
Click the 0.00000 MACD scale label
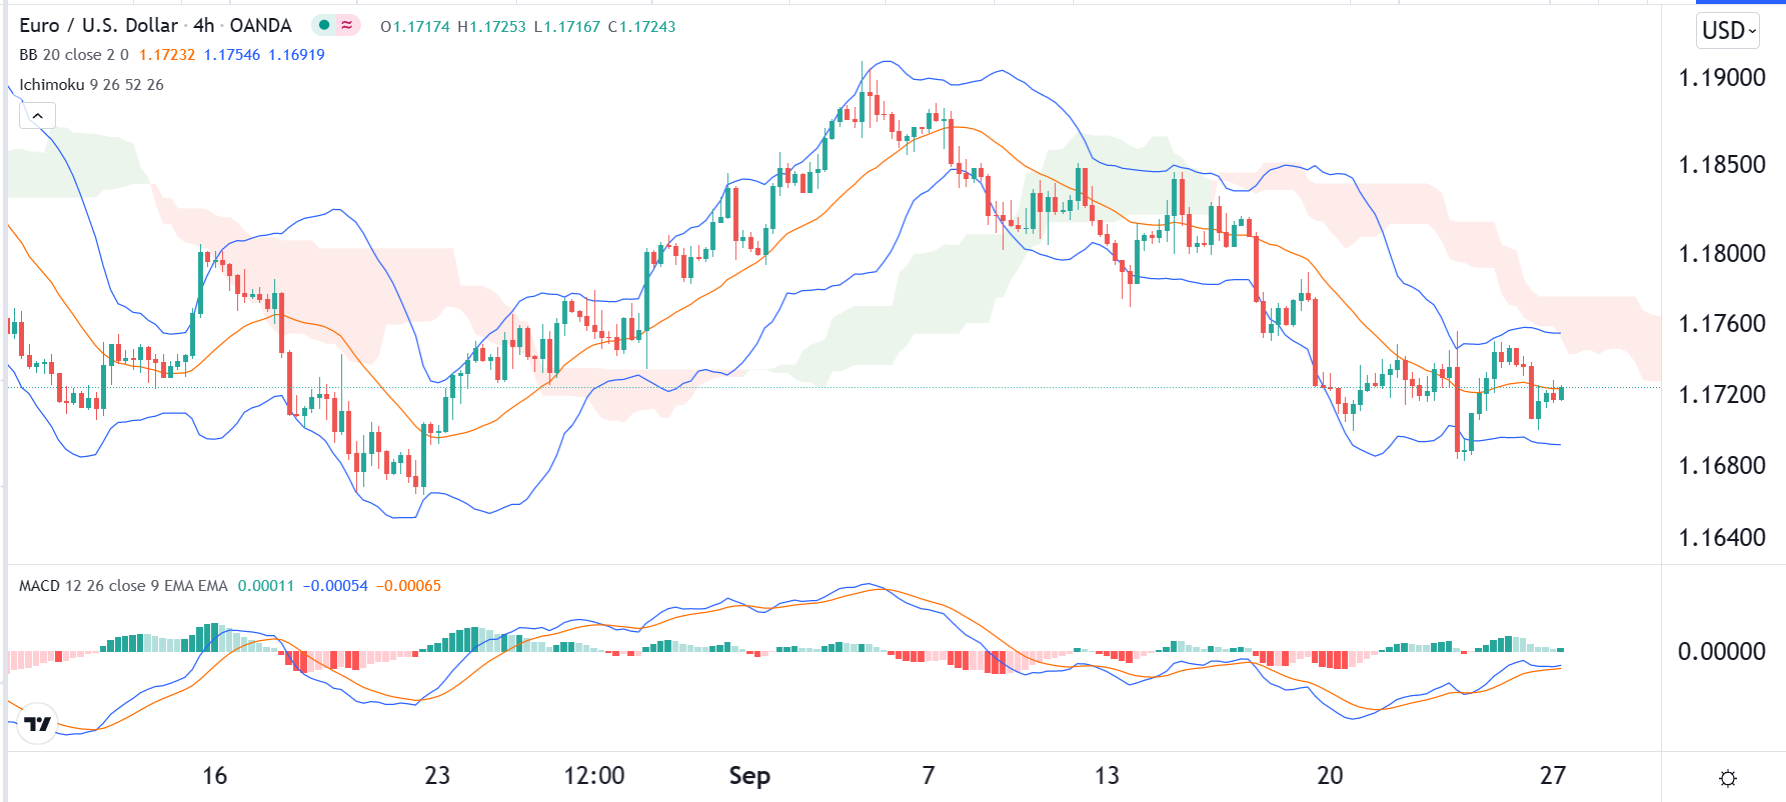(x=1721, y=652)
